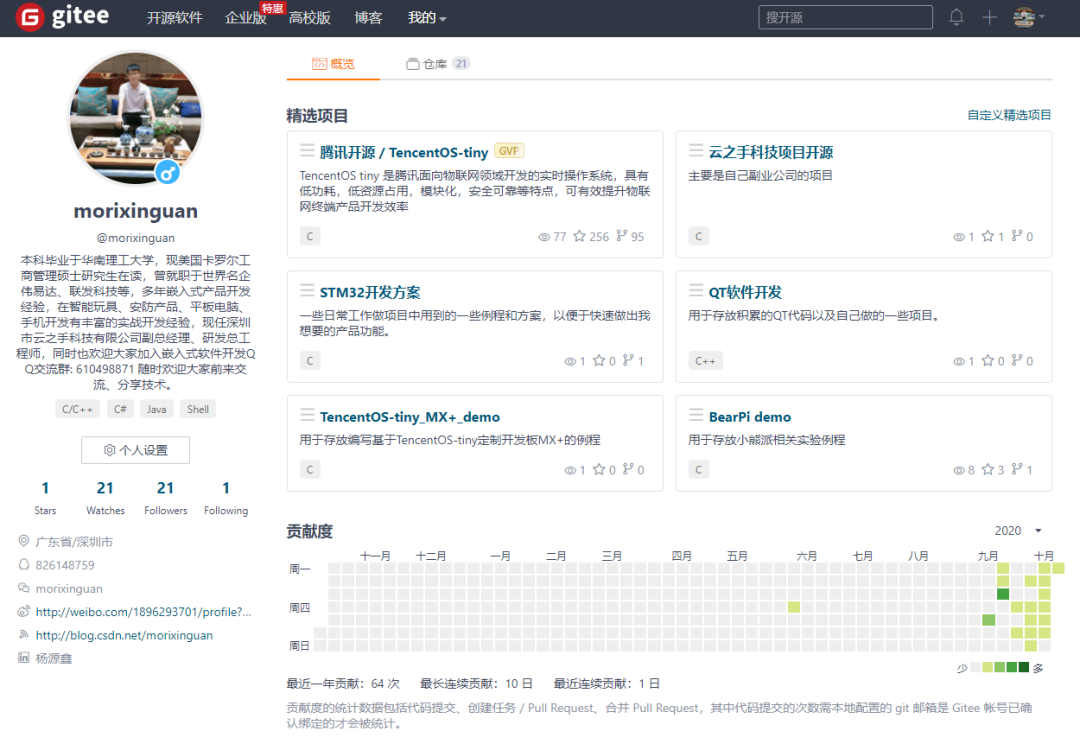Click drag handle icon on STM32开发方案 card
This screenshot has height=744, width=1080.
[x=307, y=290]
